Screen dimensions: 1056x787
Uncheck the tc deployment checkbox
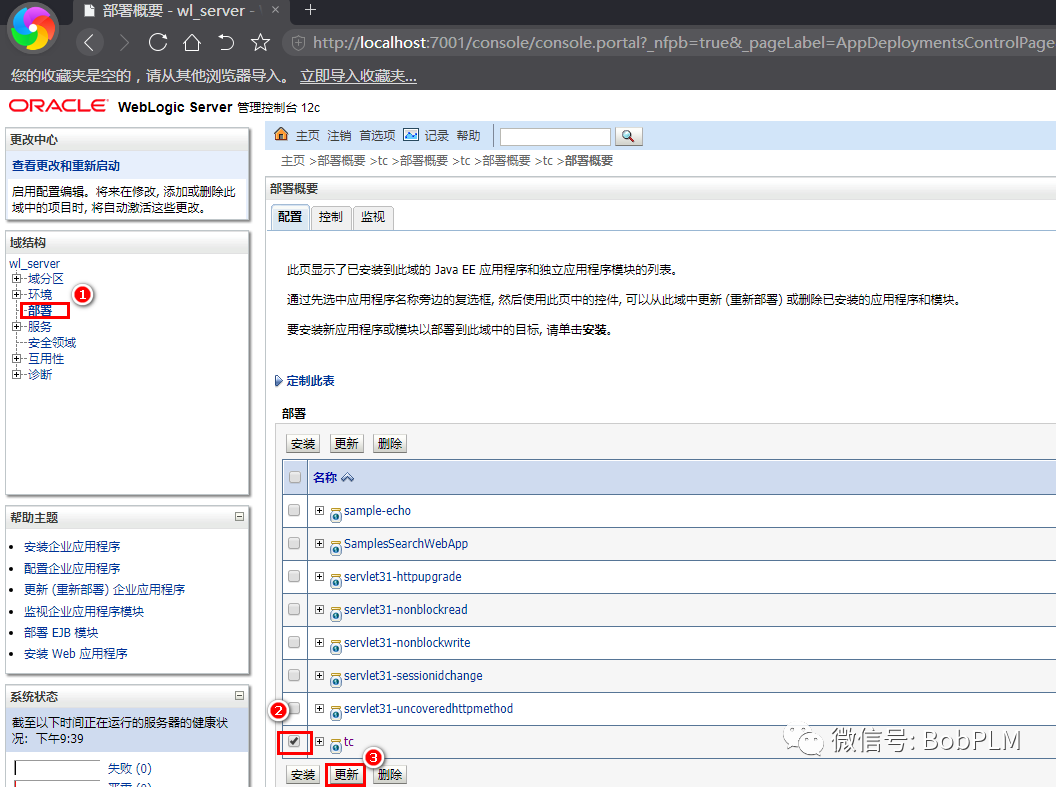tap(294, 741)
